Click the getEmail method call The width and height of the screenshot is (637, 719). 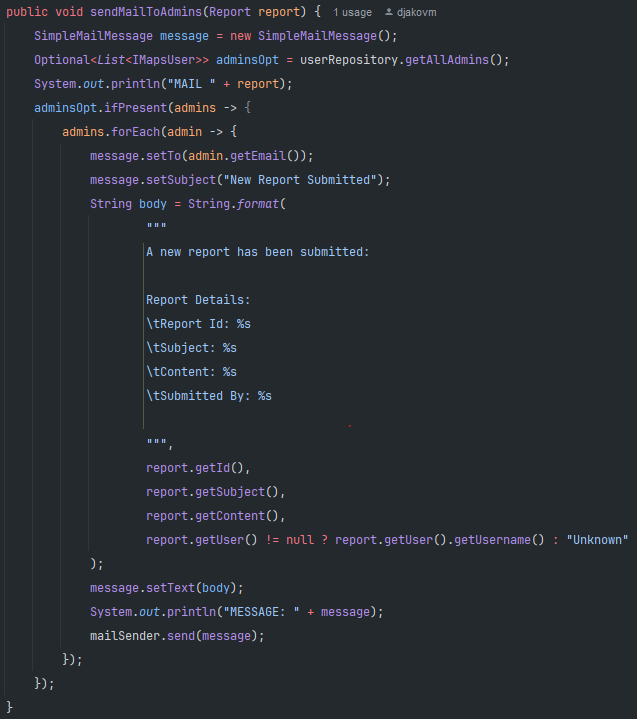point(271,156)
